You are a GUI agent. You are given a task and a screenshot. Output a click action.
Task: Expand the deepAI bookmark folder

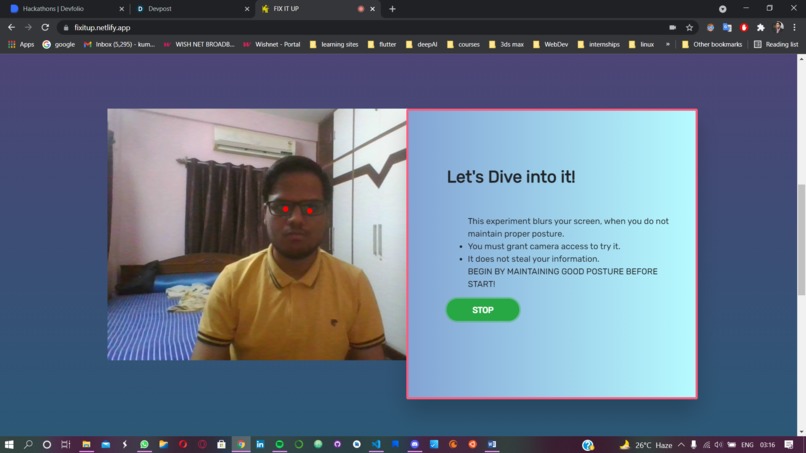[422, 44]
